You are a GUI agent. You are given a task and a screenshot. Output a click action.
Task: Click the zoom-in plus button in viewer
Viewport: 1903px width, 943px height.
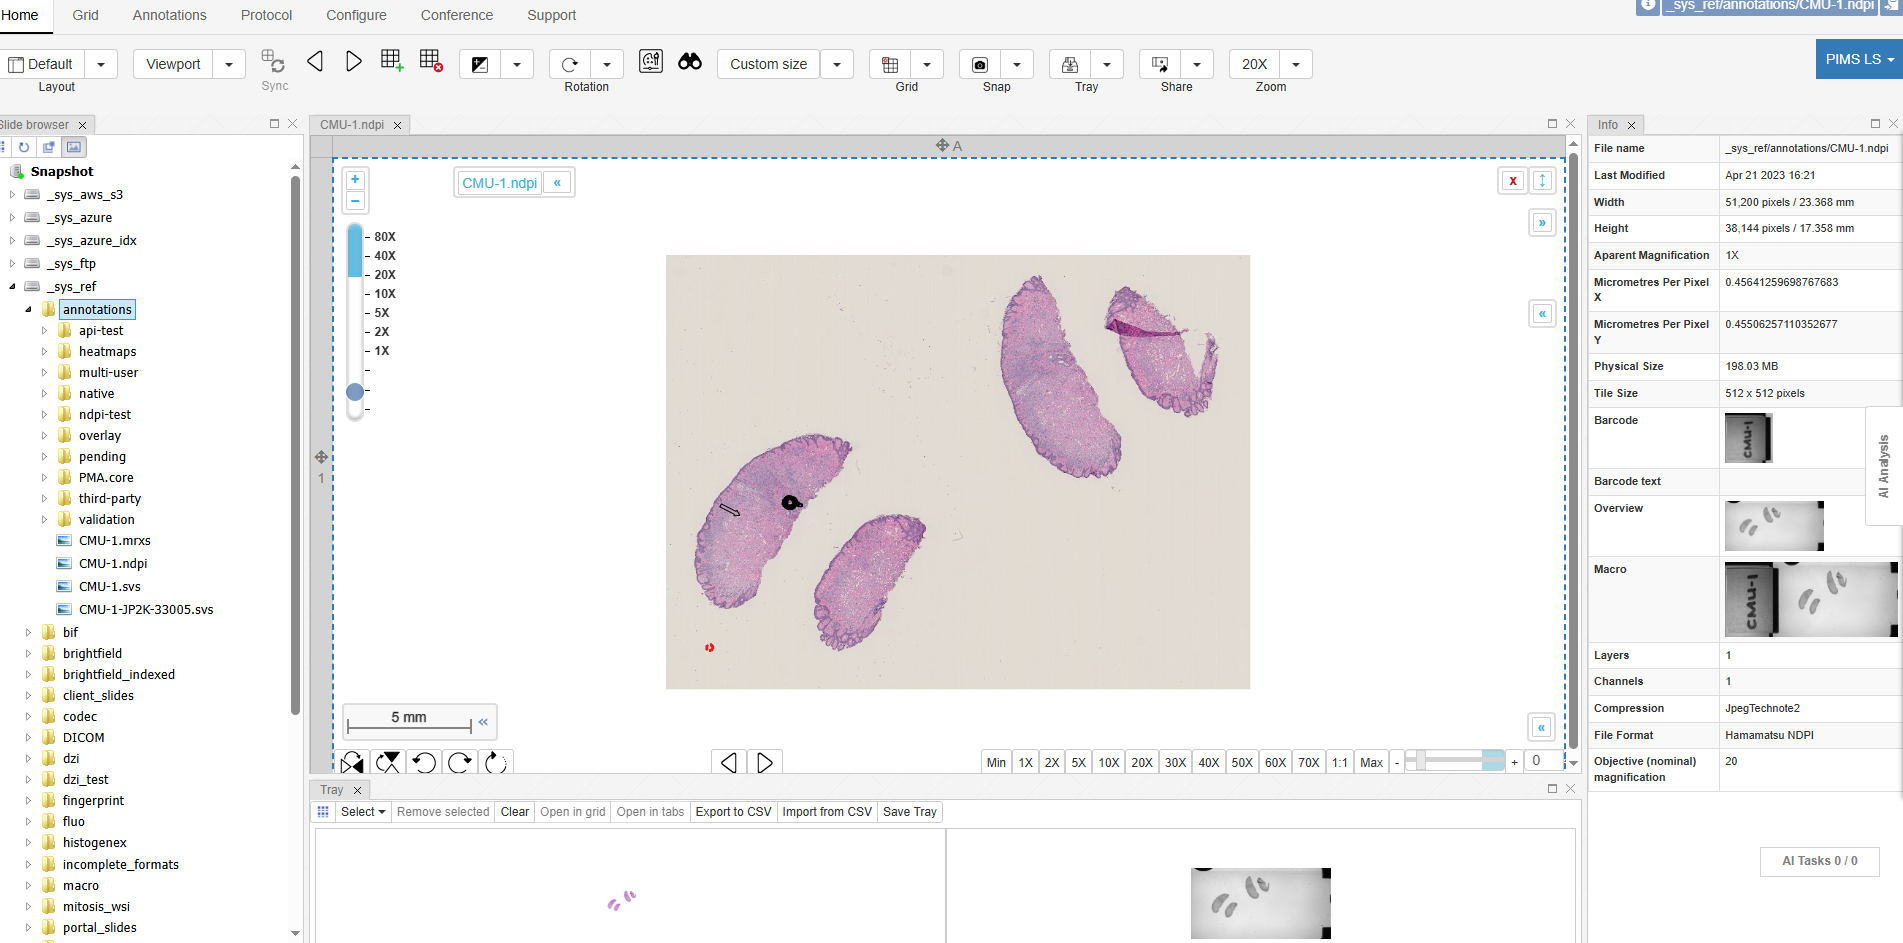pos(355,180)
